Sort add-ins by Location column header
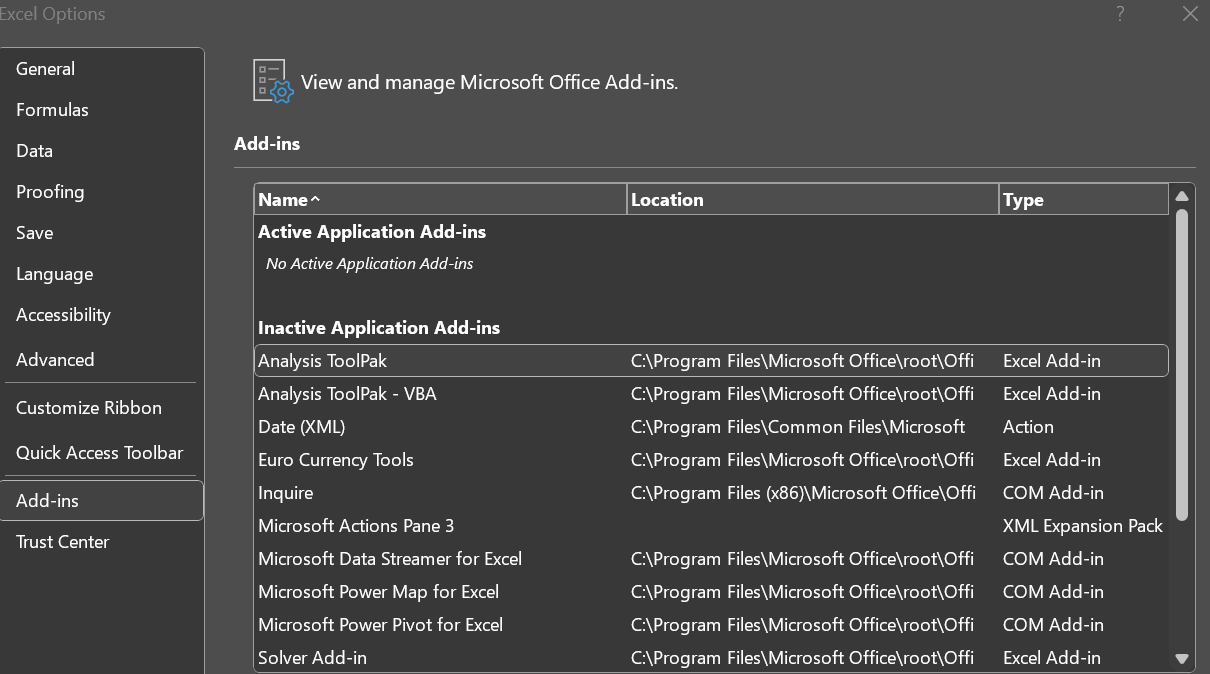The width and height of the screenshot is (1210, 674). point(813,200)
